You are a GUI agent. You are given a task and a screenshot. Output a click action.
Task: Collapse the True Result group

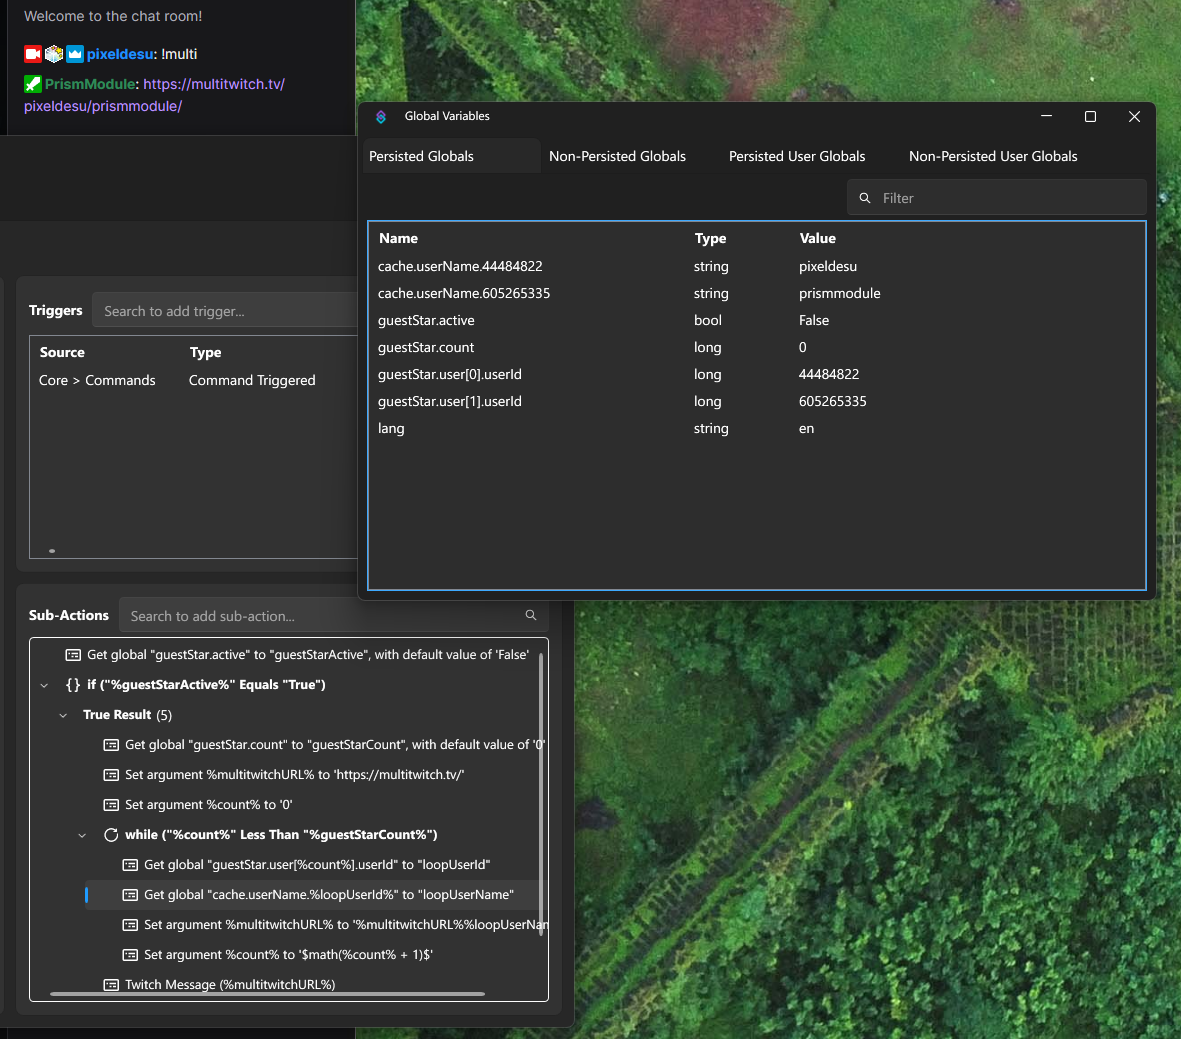pyautogui.click(x=63, y=715)
